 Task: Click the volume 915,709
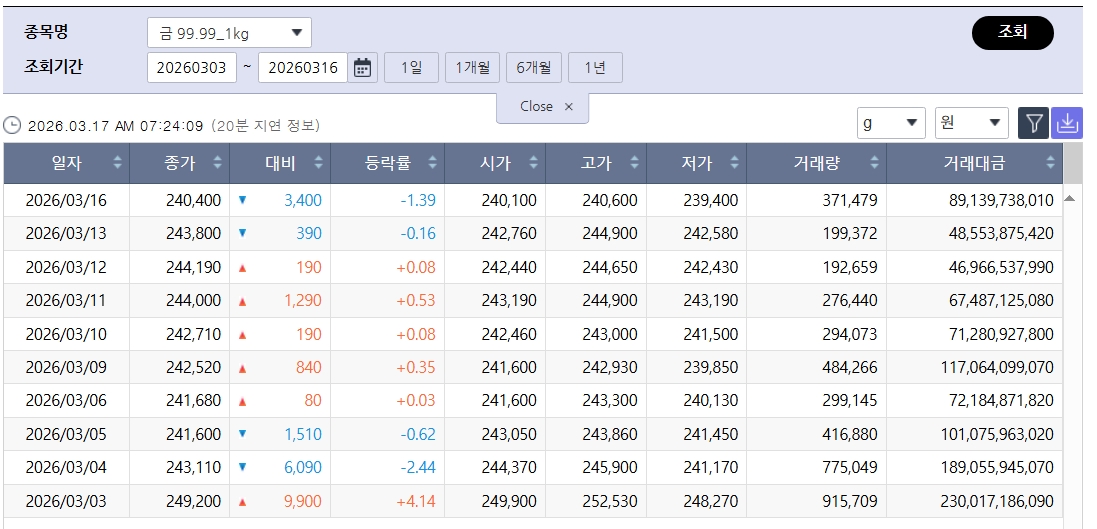[x=849, y=502]
